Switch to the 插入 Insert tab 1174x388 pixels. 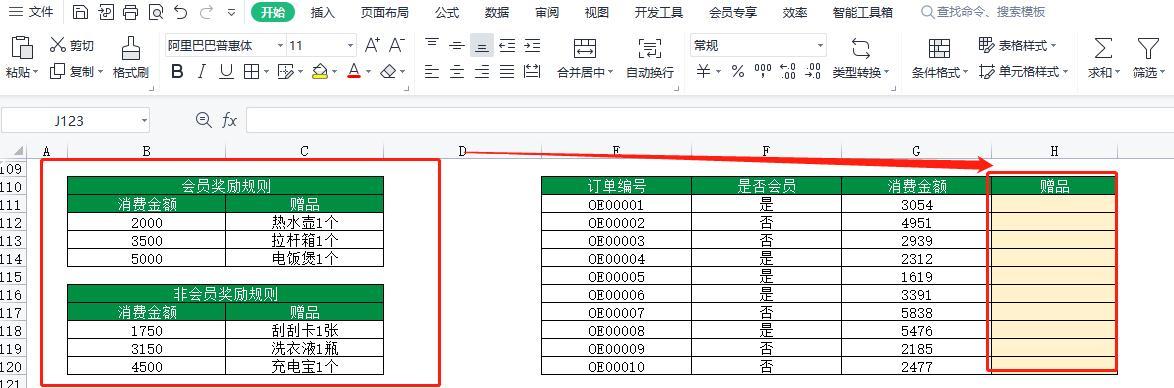point(323,12)
